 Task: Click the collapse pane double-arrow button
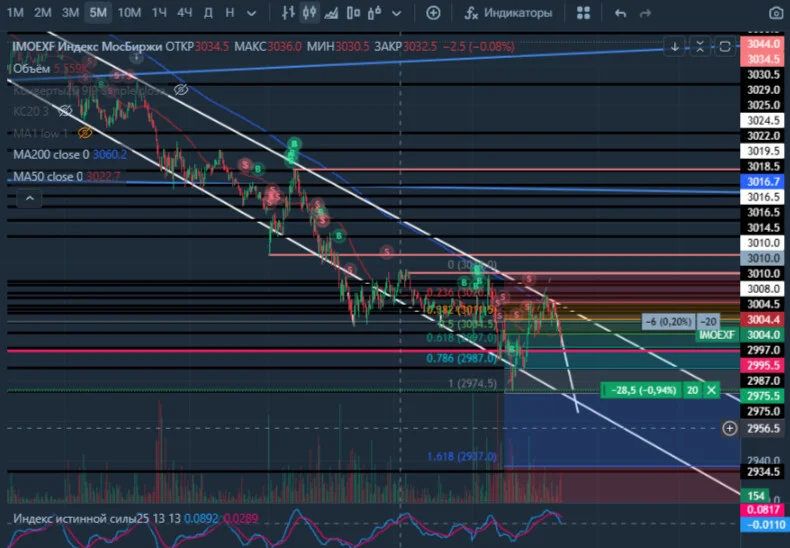tap(700, 47)
